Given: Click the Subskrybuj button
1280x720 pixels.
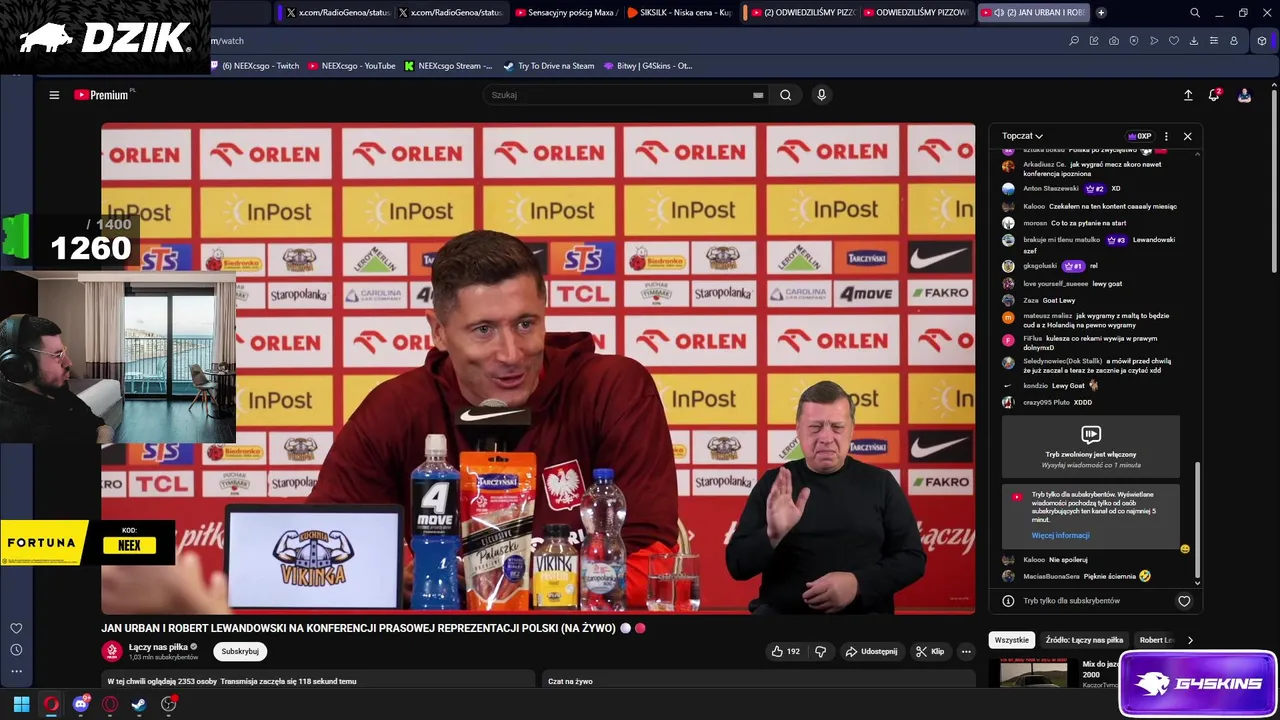Looking at the screenshot, I should tap(240, 651).
